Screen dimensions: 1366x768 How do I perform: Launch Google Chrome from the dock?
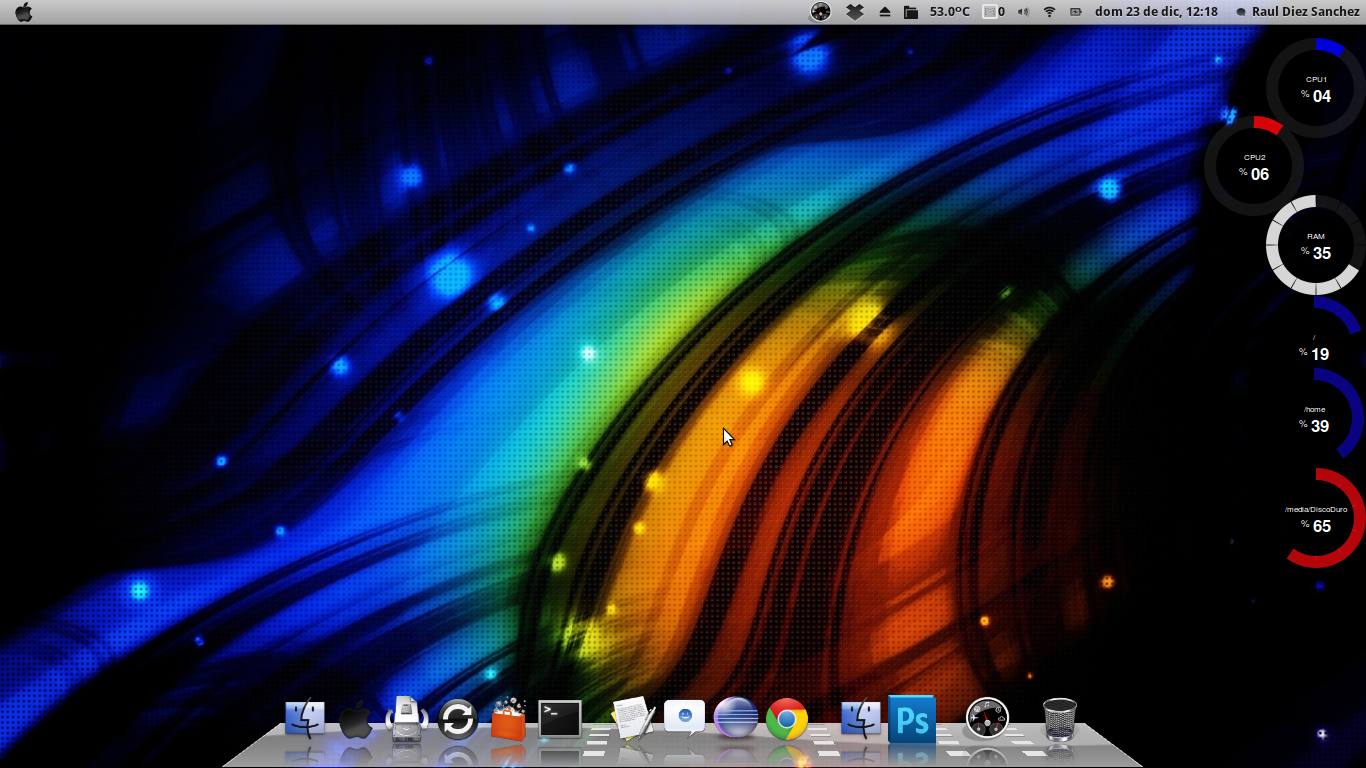(x=786, y=718)
